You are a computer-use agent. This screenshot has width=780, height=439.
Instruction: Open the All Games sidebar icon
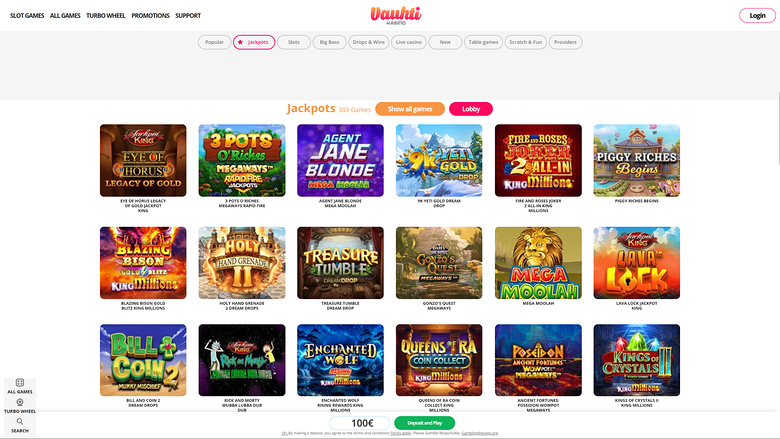coord(20,383)
